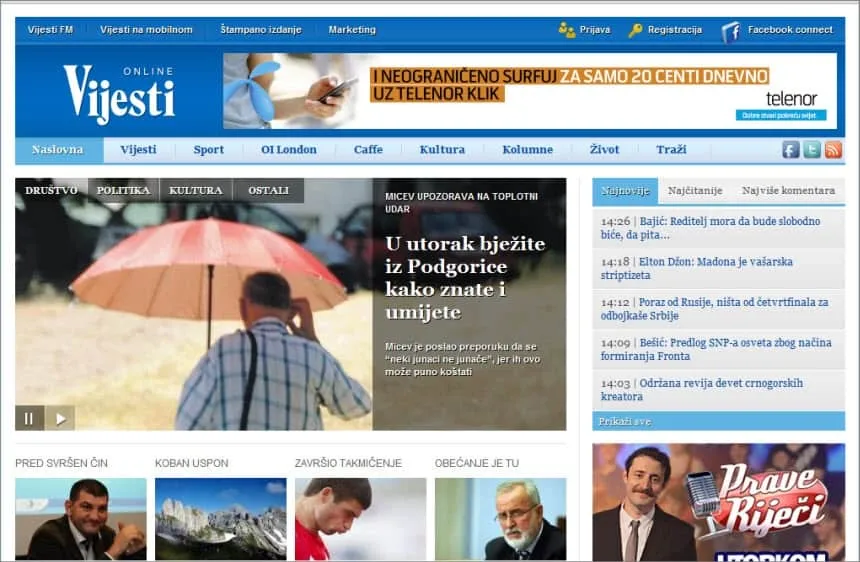This screenshot has width=860, height=562.
Task: Open news Bešić: Predlog SNP-a osveta
Action: 718,350
